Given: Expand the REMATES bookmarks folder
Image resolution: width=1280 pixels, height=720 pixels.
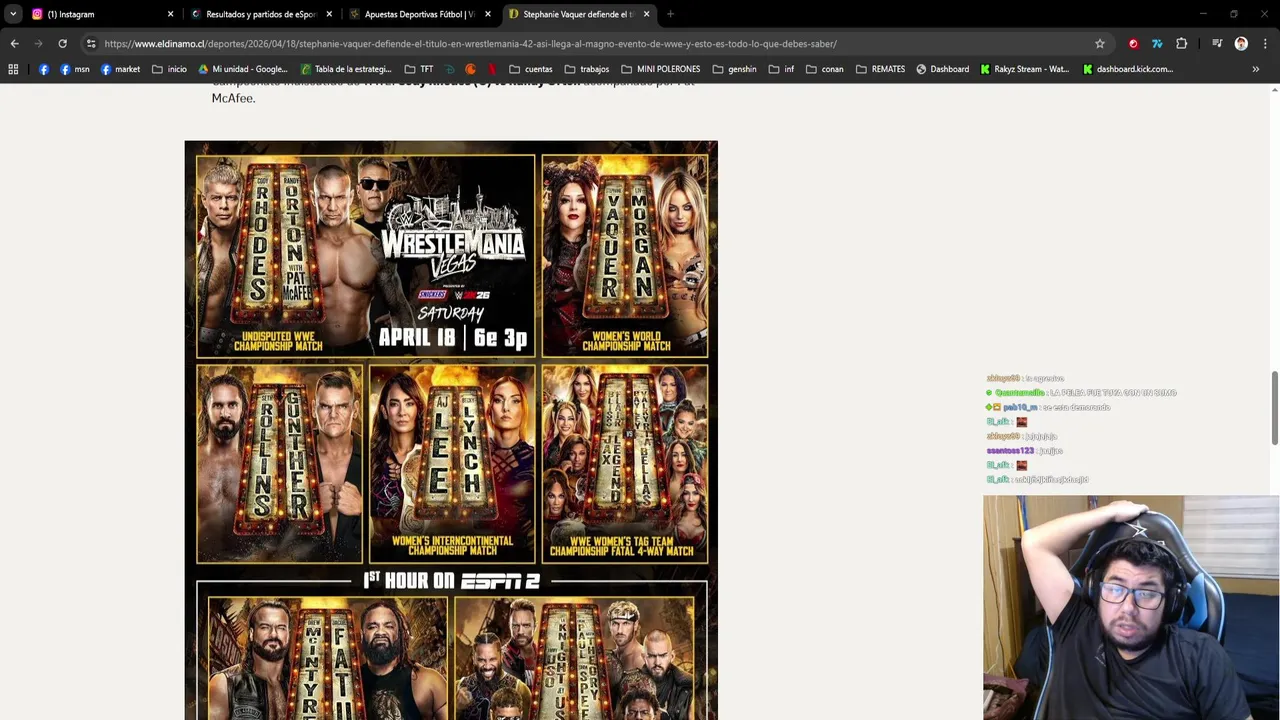Looking at the screenshot, I should (x=880, y=69).
